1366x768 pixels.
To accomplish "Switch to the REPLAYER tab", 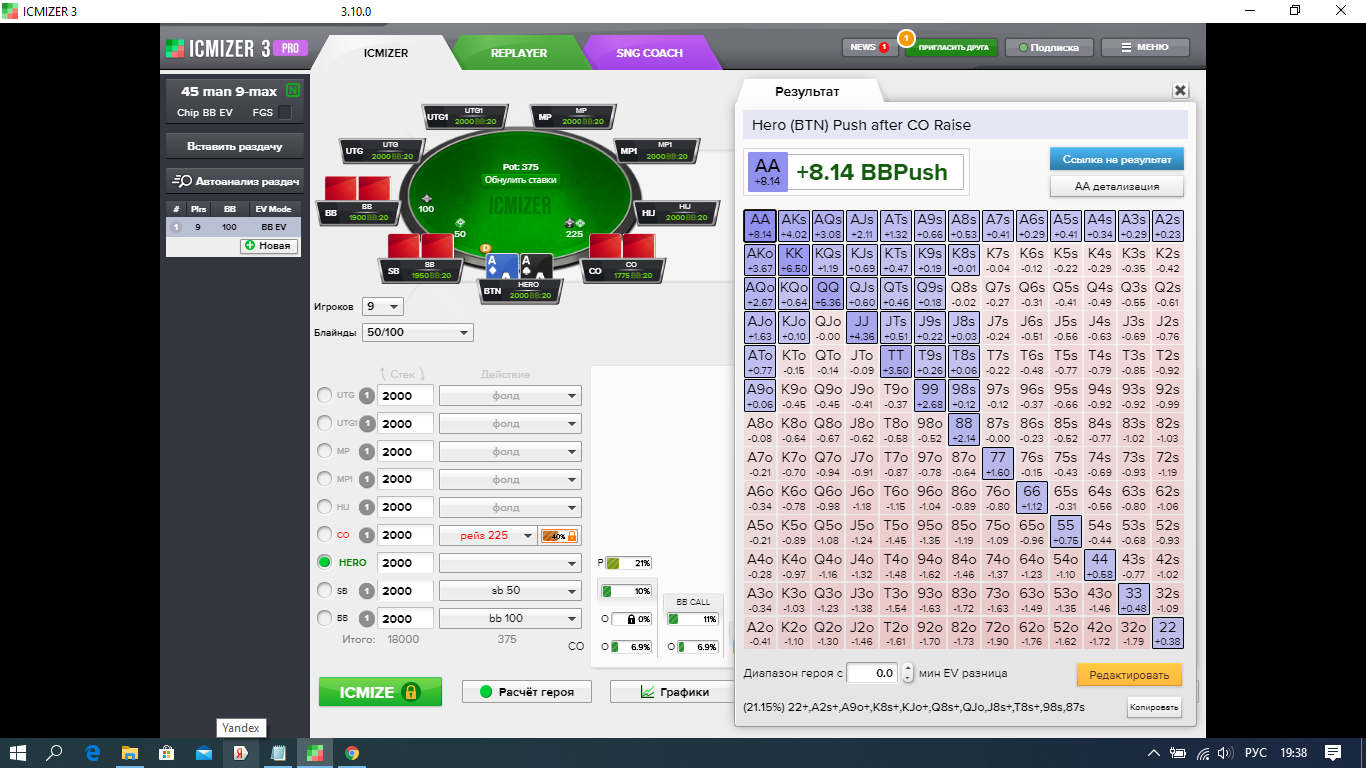I will pyautogui.click(x=518, y=53).
